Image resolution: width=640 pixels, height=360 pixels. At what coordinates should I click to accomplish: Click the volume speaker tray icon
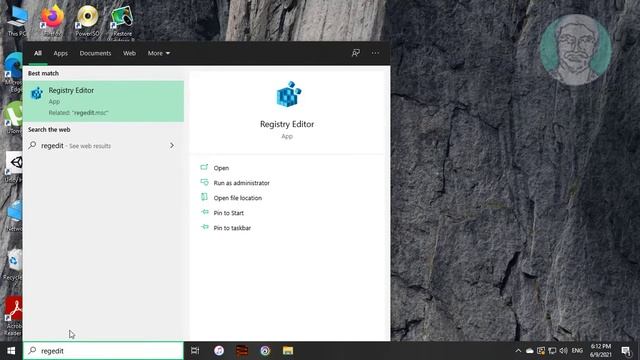coord(564,351)
